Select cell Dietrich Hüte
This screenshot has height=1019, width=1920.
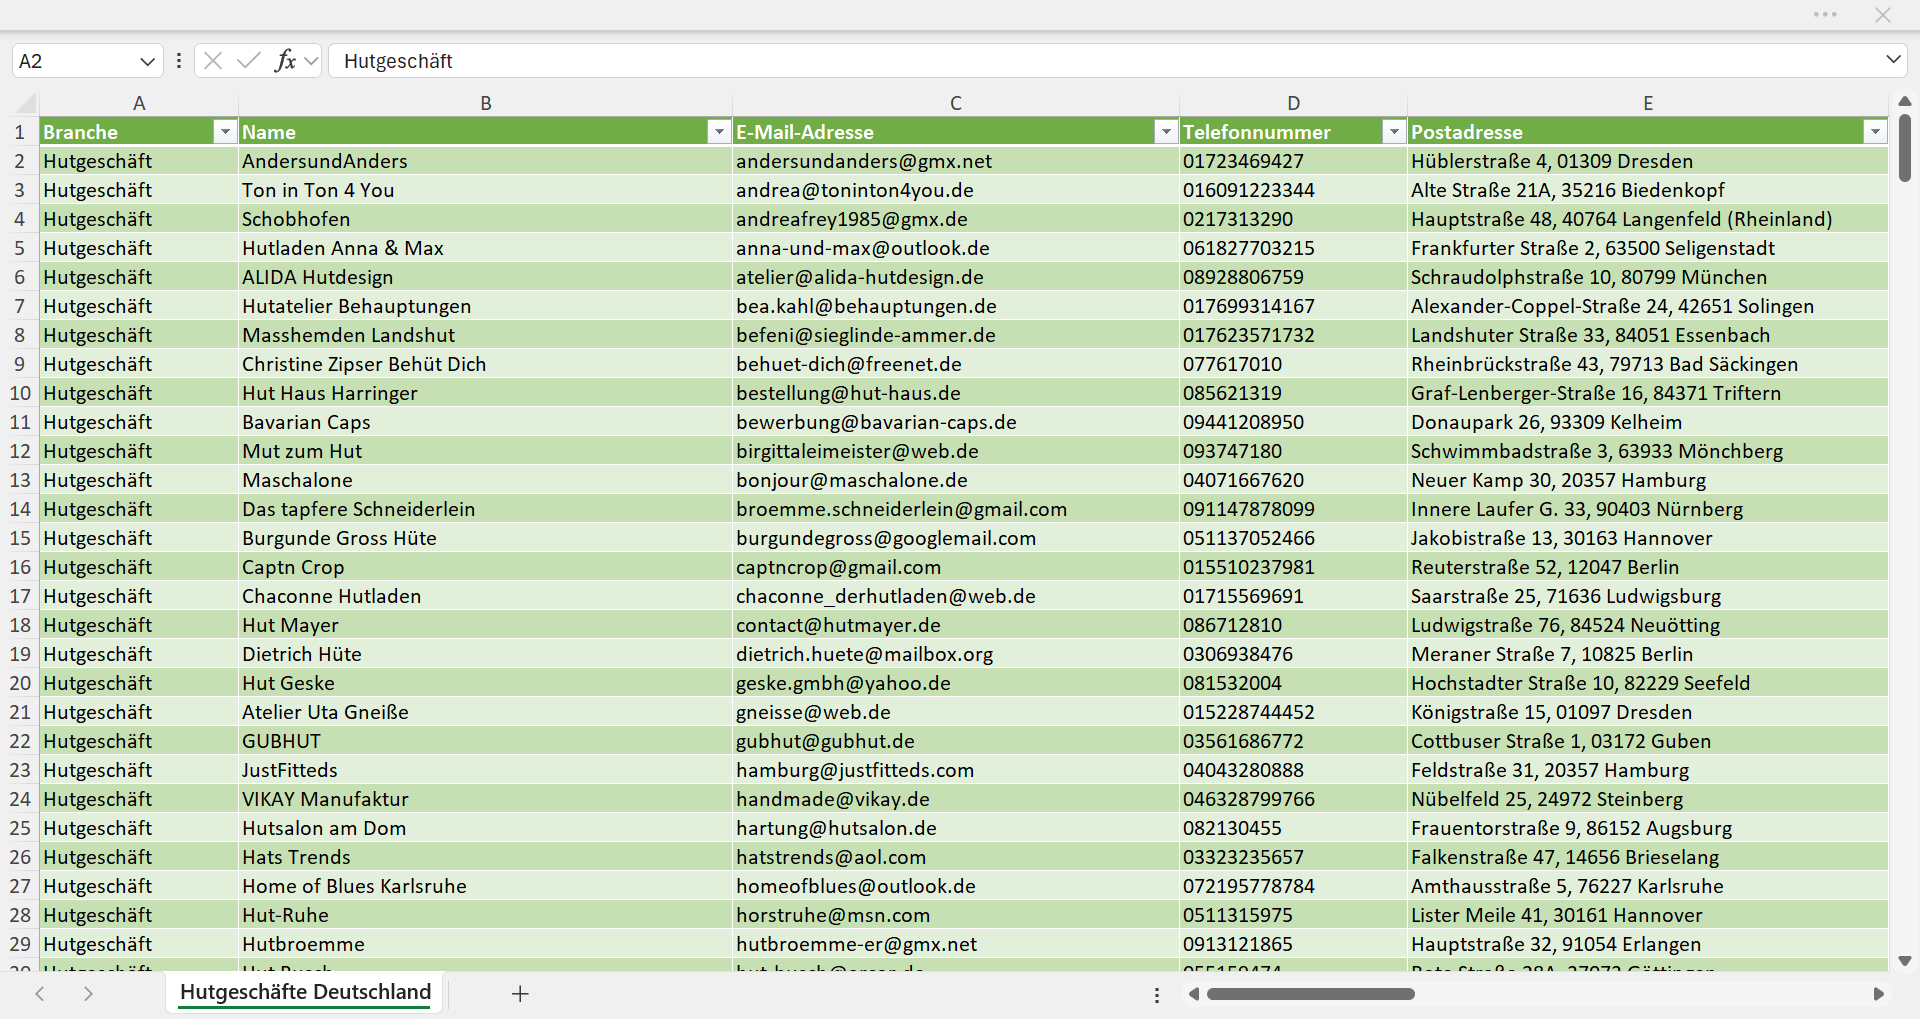tap(485, 654)
